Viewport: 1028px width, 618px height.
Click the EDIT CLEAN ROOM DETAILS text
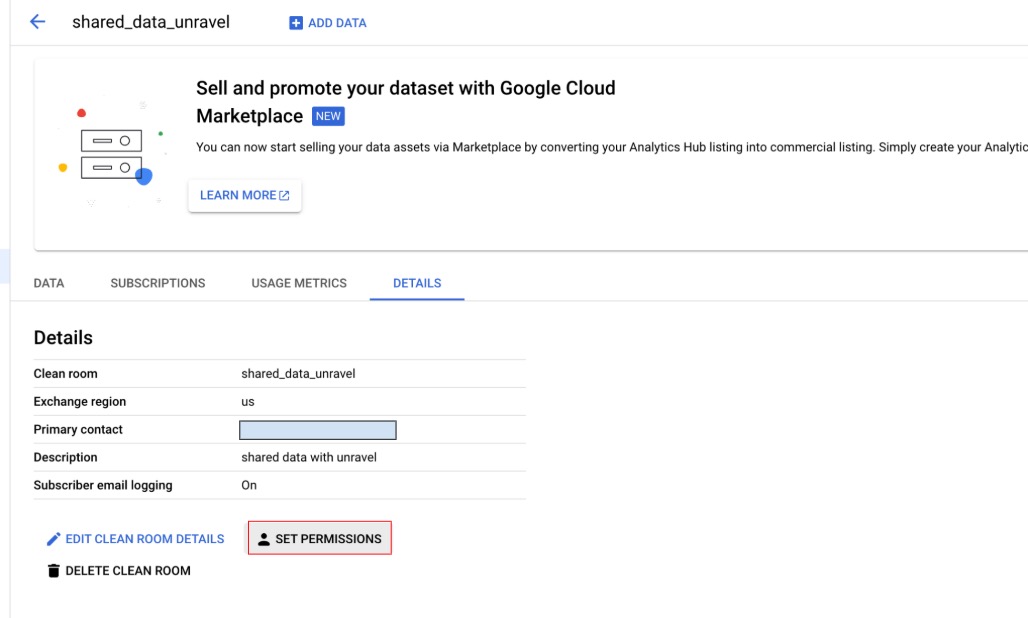pyautogui.click(x=145, y=539)
